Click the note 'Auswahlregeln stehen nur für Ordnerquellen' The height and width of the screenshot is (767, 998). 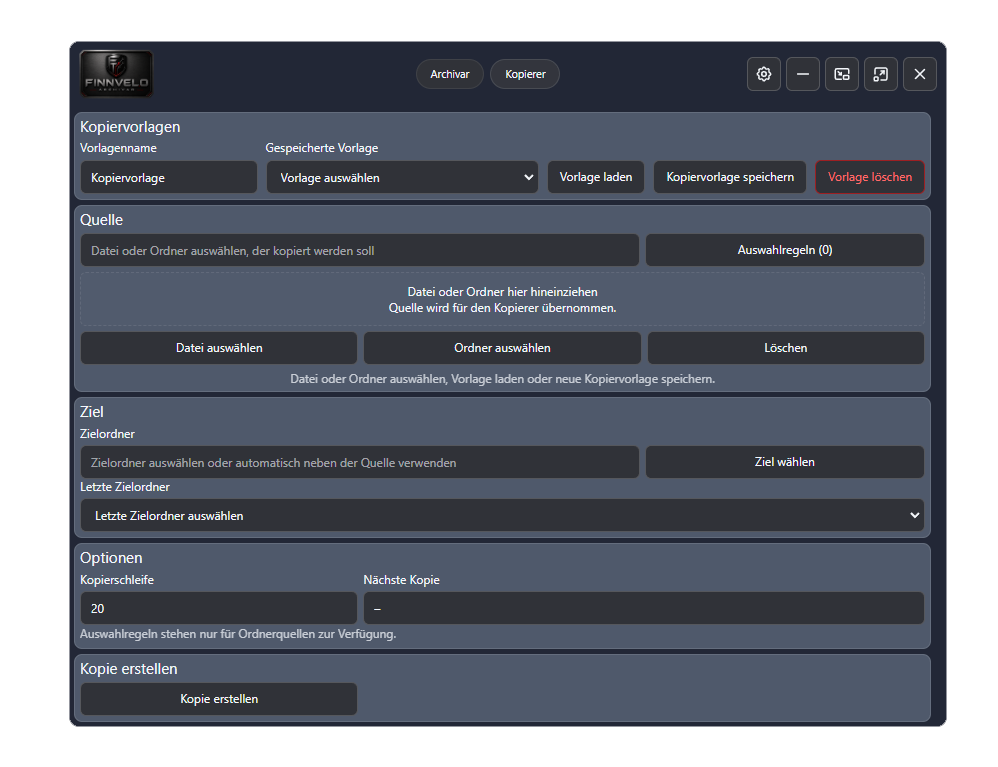(238, 634)
